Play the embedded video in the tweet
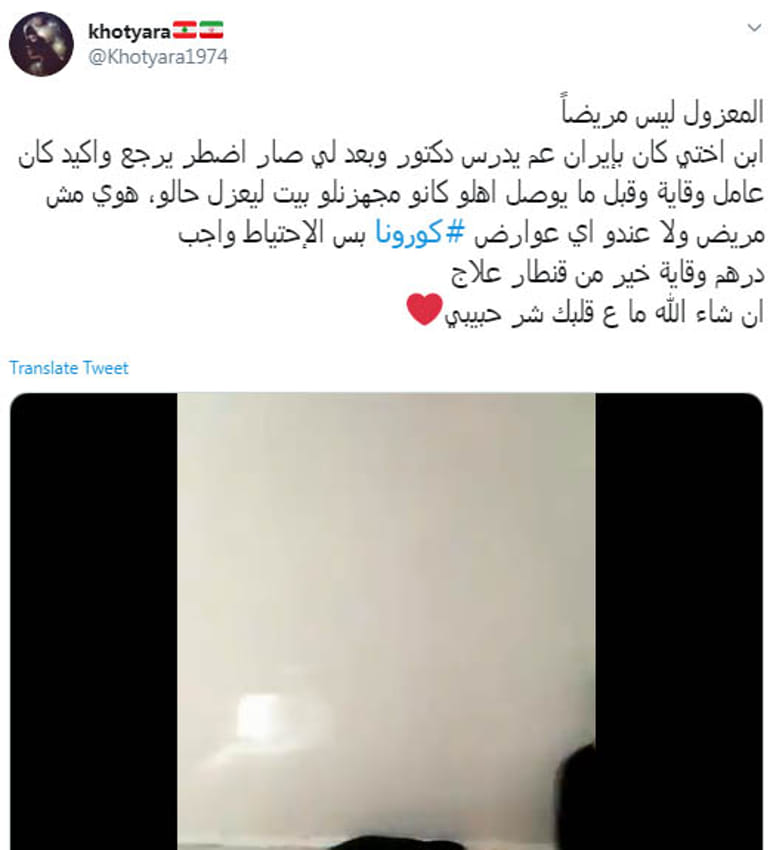The image size is (773, 850). click(x=386, y=621)
